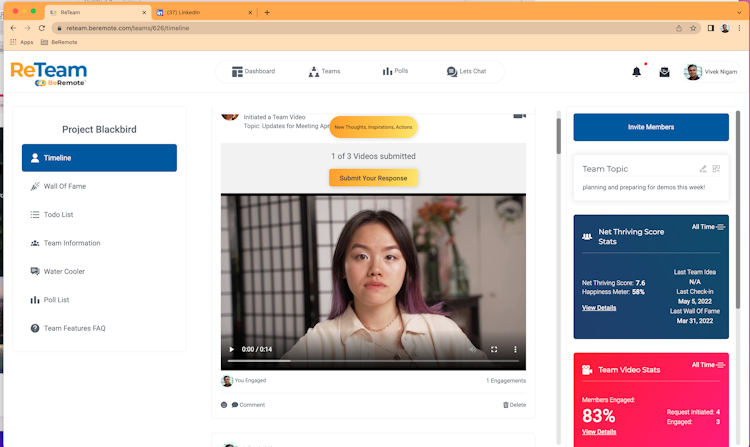Image resolution: width=750 pixels, height=447 pixels.
Task: Click Submit Your Response button
Action: (373, 178)
